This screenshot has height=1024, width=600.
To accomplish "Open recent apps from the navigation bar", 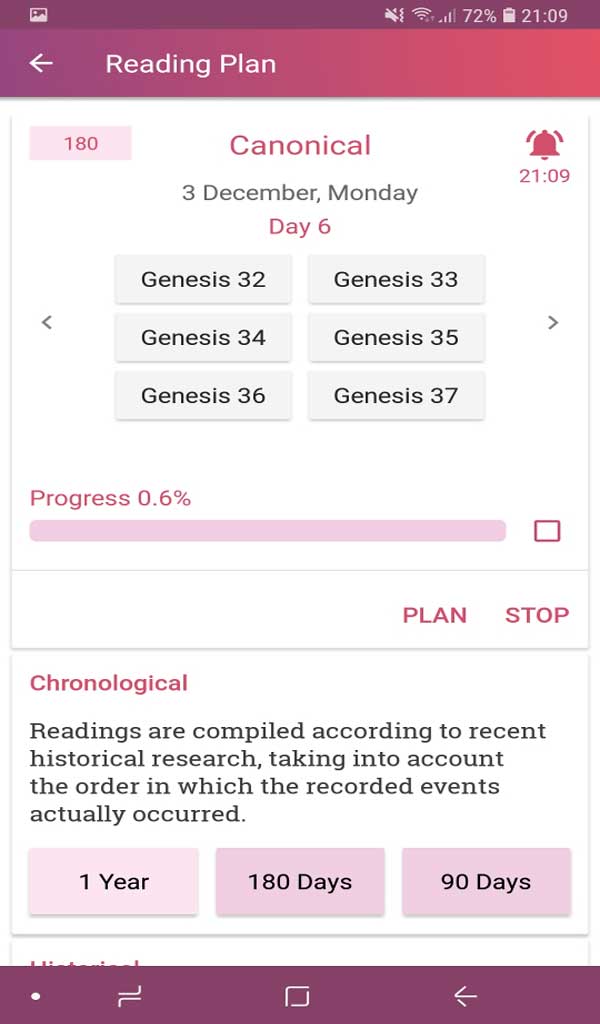I will (x=127, y=996).
